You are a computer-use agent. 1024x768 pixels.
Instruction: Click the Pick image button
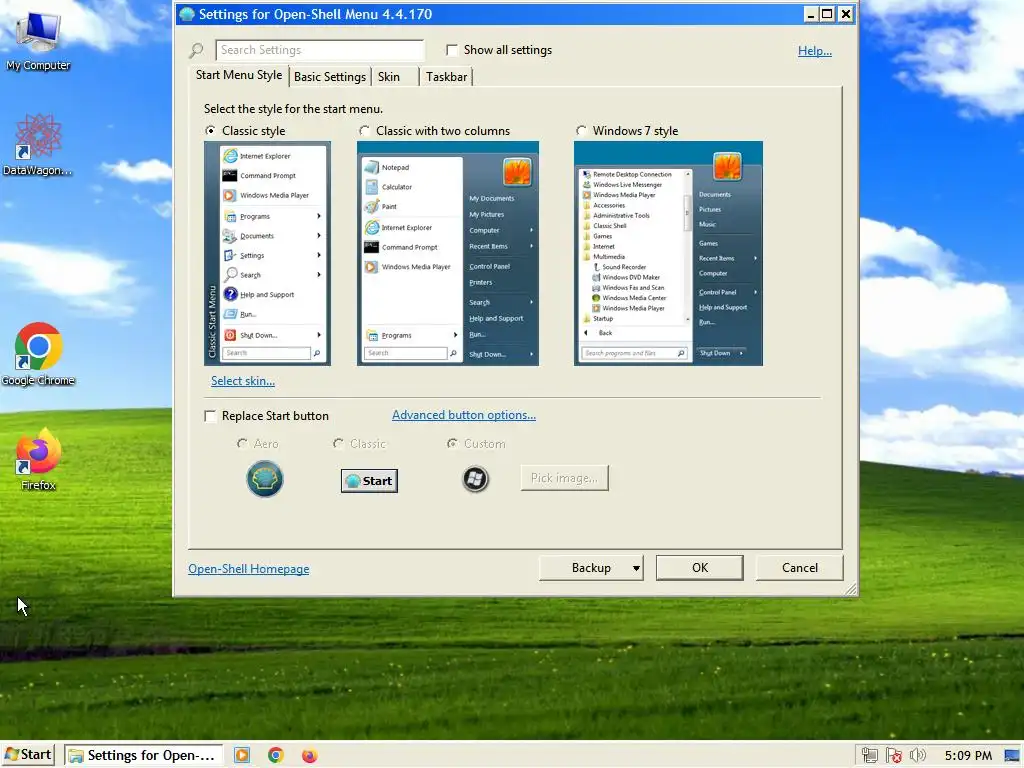564,478
